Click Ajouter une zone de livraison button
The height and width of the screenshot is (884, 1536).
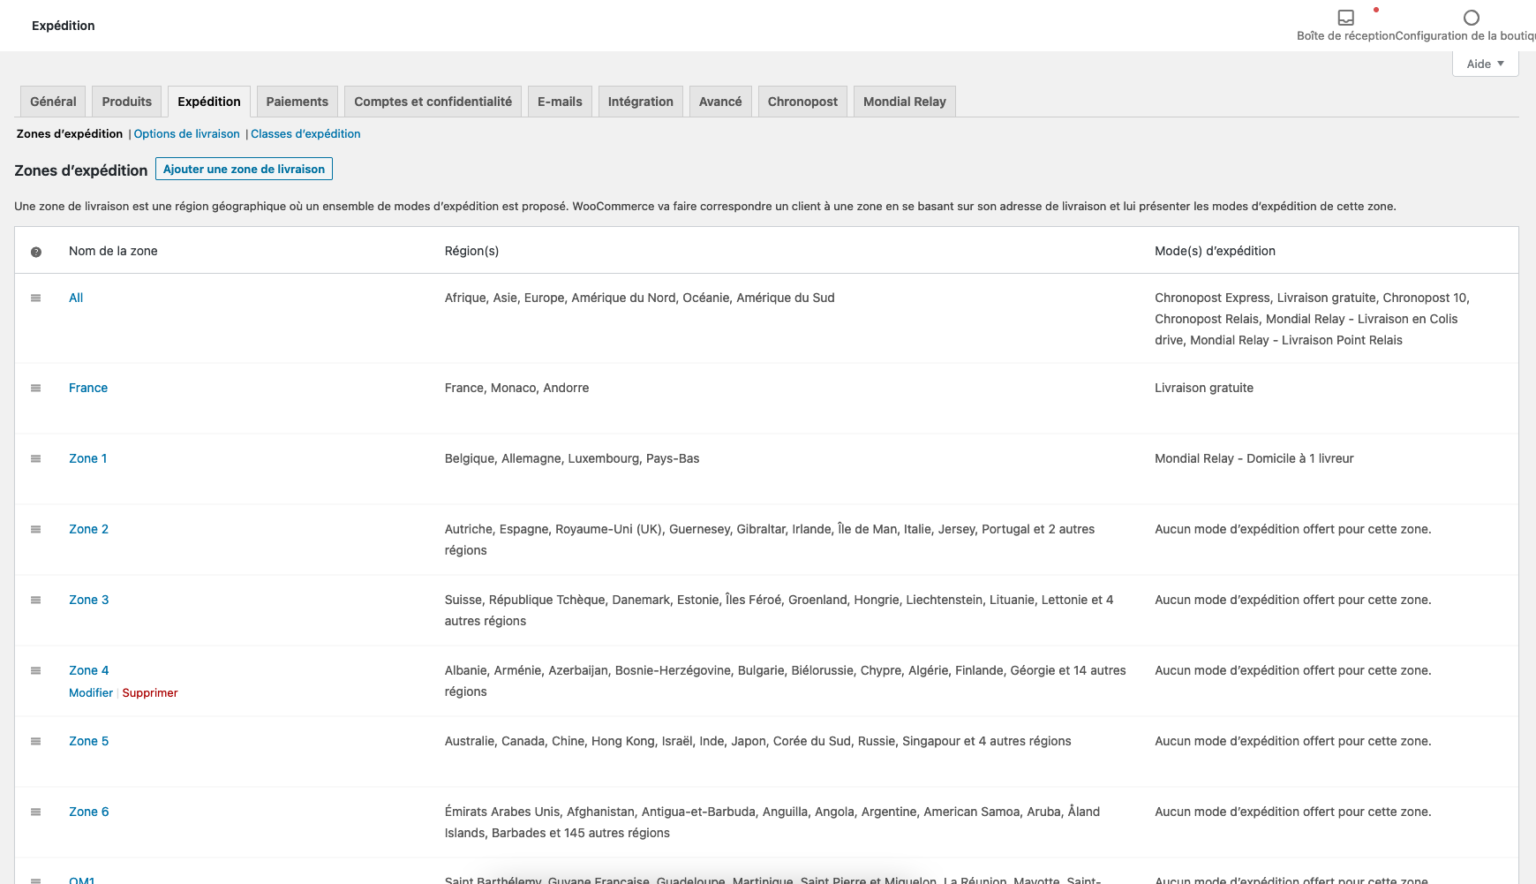click(x=244, y=169)
